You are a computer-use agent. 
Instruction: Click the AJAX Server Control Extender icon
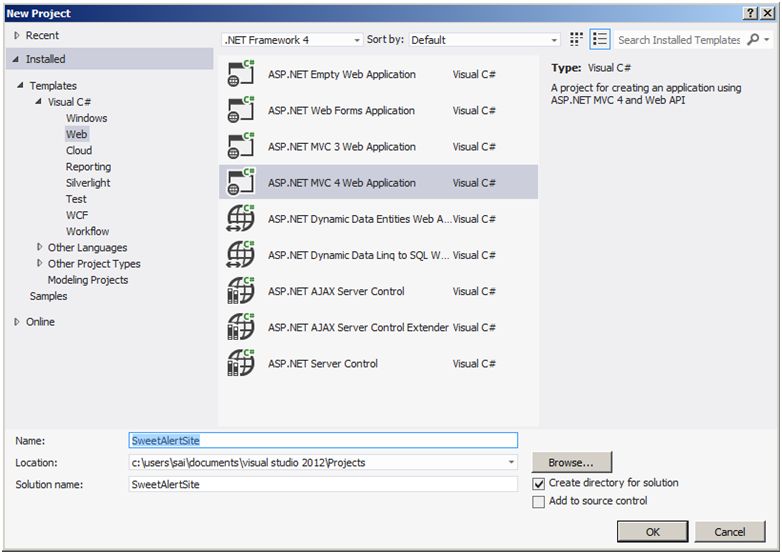pyautogui.click(x=241, y=327)
